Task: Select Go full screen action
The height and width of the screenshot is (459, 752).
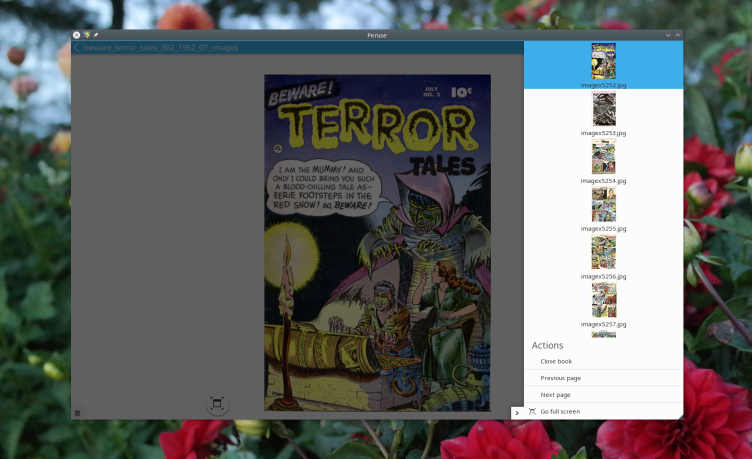Action: 560,412
